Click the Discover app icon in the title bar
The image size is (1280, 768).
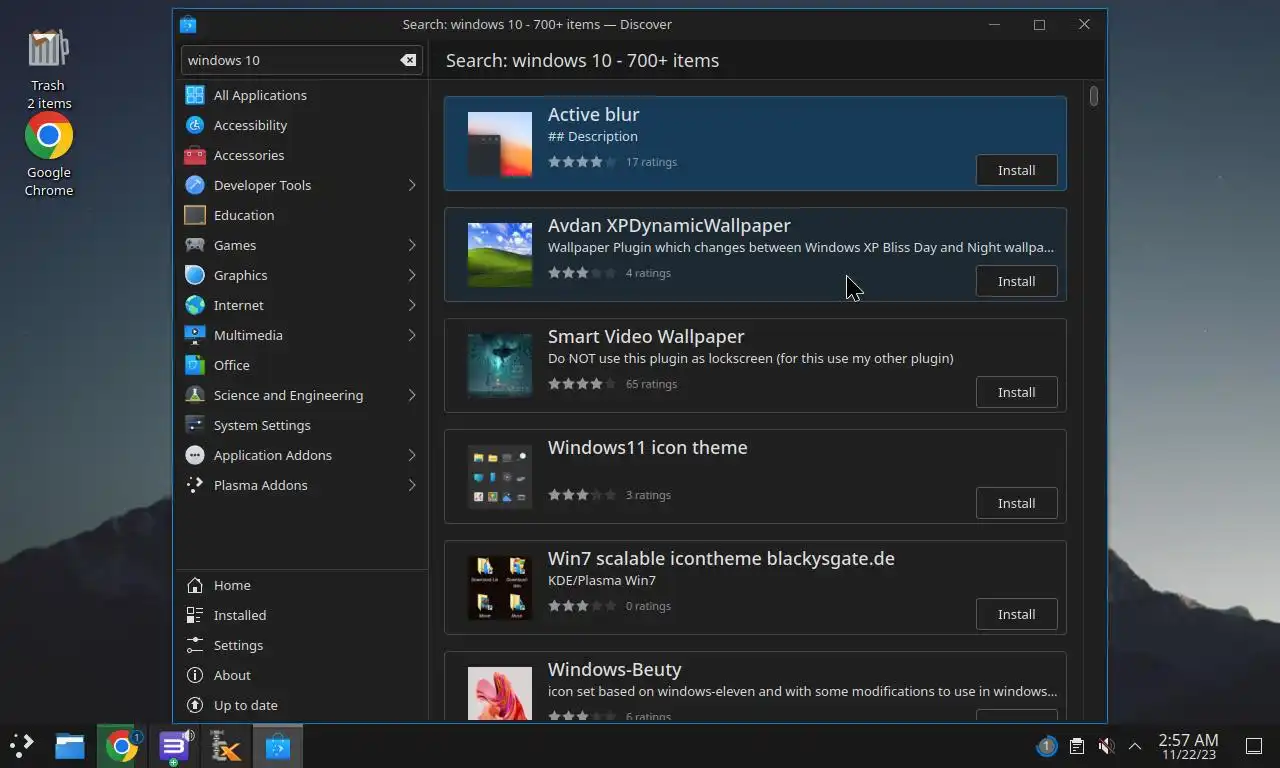tap(188, 24)
